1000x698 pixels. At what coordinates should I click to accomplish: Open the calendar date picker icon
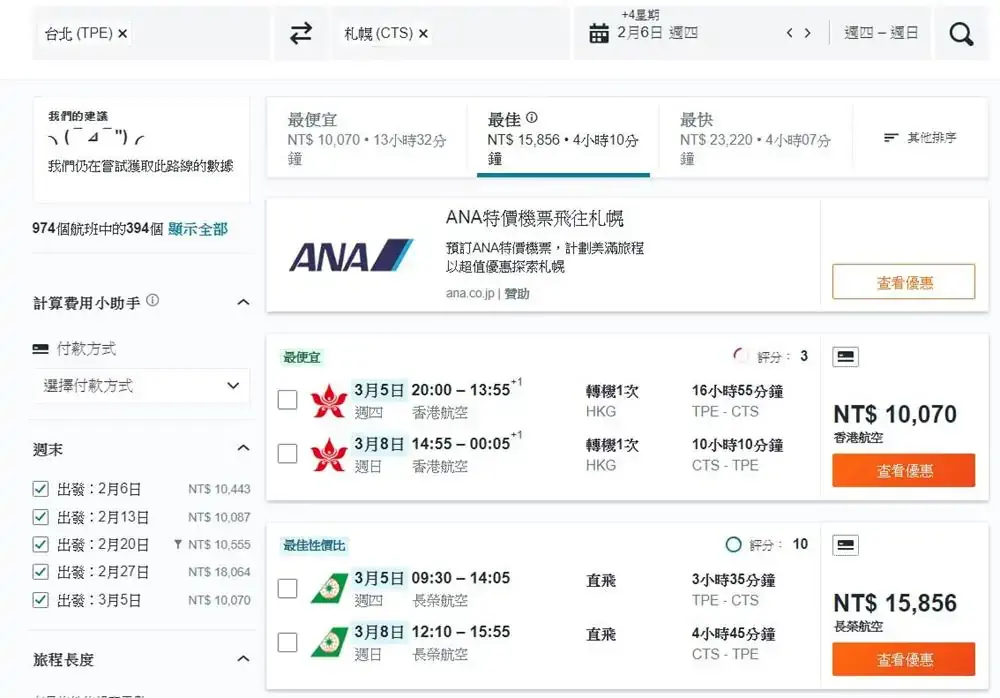(x=598, y=33)
